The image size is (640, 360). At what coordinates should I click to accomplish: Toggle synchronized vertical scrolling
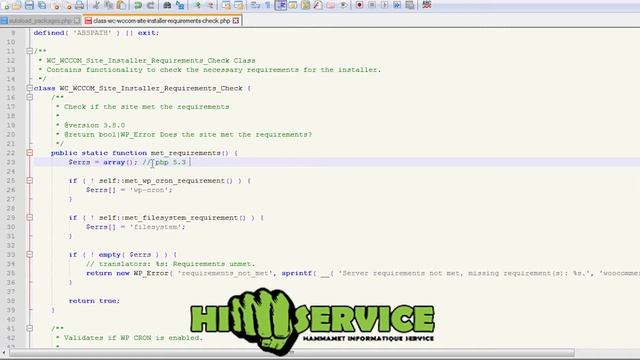coord(226,5)
